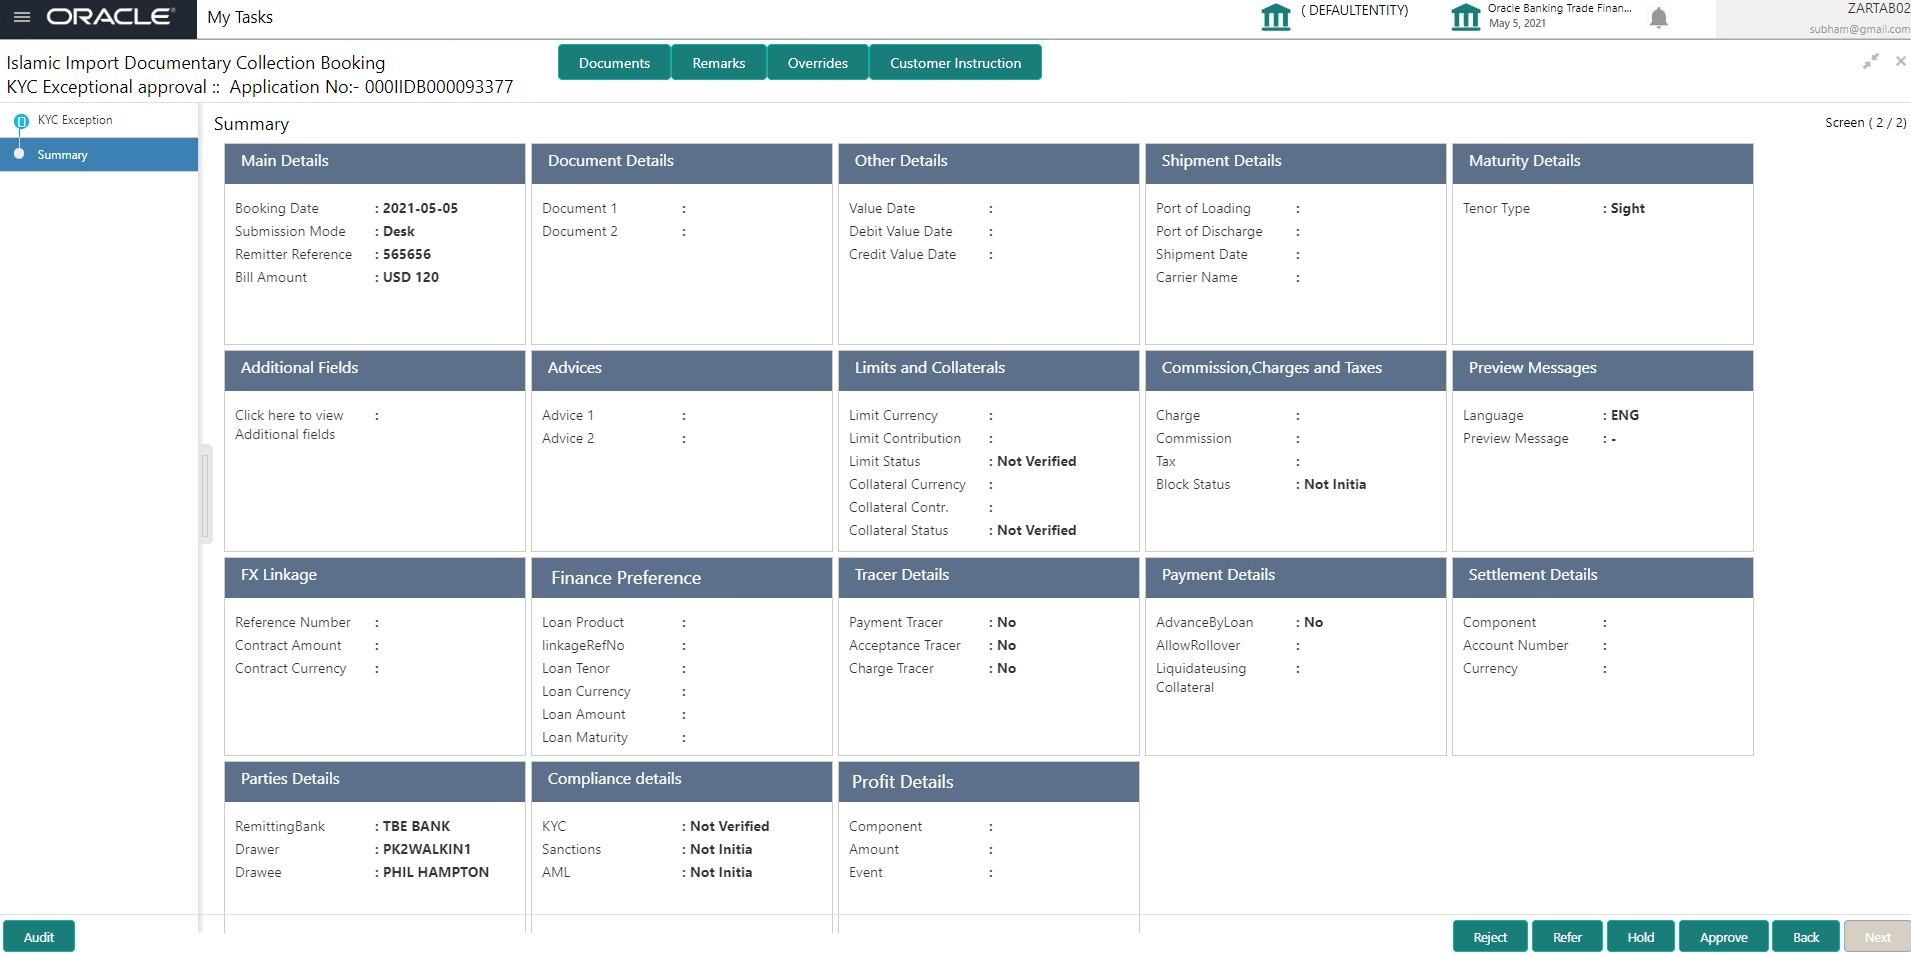The image size is (1911, 955).
Task: Approve the KYC exceptional approval
Action: coord(1723,936)
